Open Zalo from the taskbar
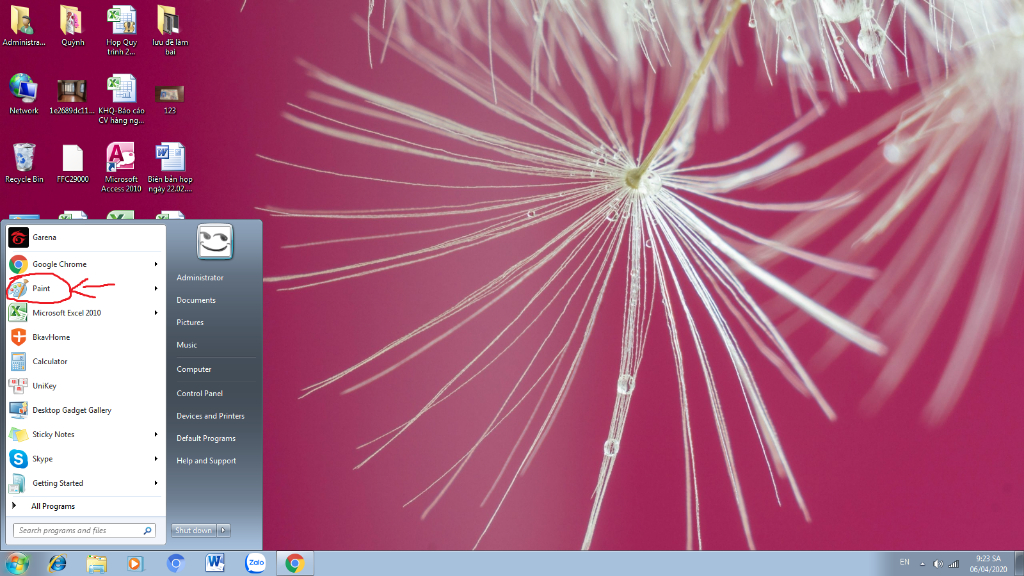This screenshot has width=1024, height=576. point(255,563)
